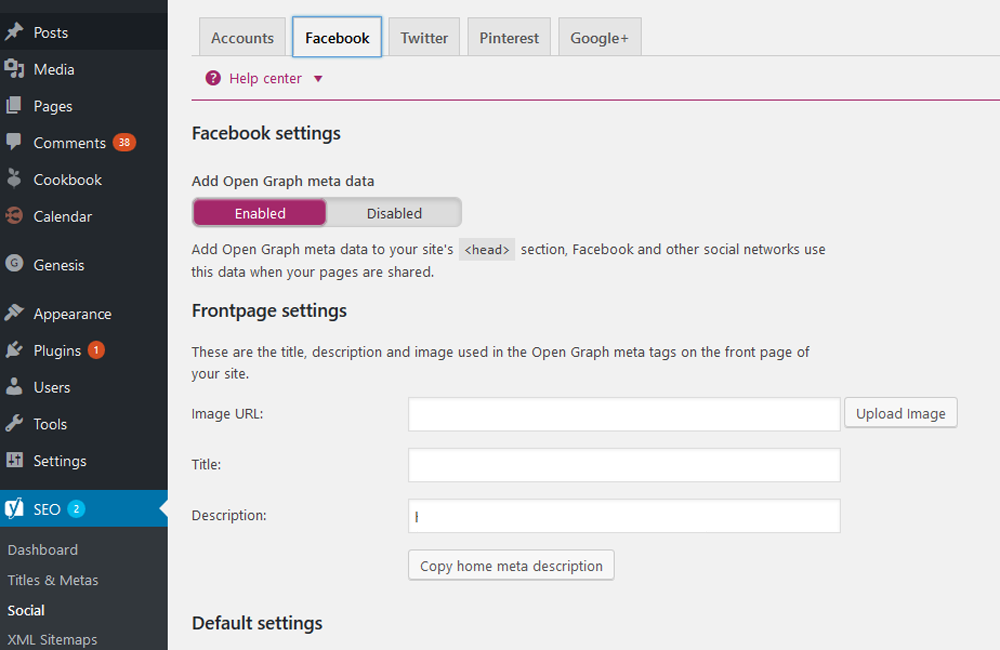Click the Yoast SEO logo icon

(14, 508)
